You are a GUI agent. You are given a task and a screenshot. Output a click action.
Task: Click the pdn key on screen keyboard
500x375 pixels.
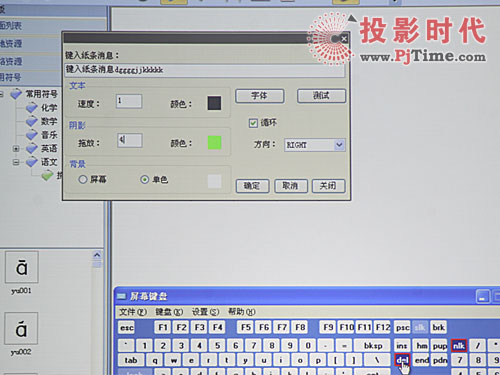pyautogui.click(x=440, y=360)
